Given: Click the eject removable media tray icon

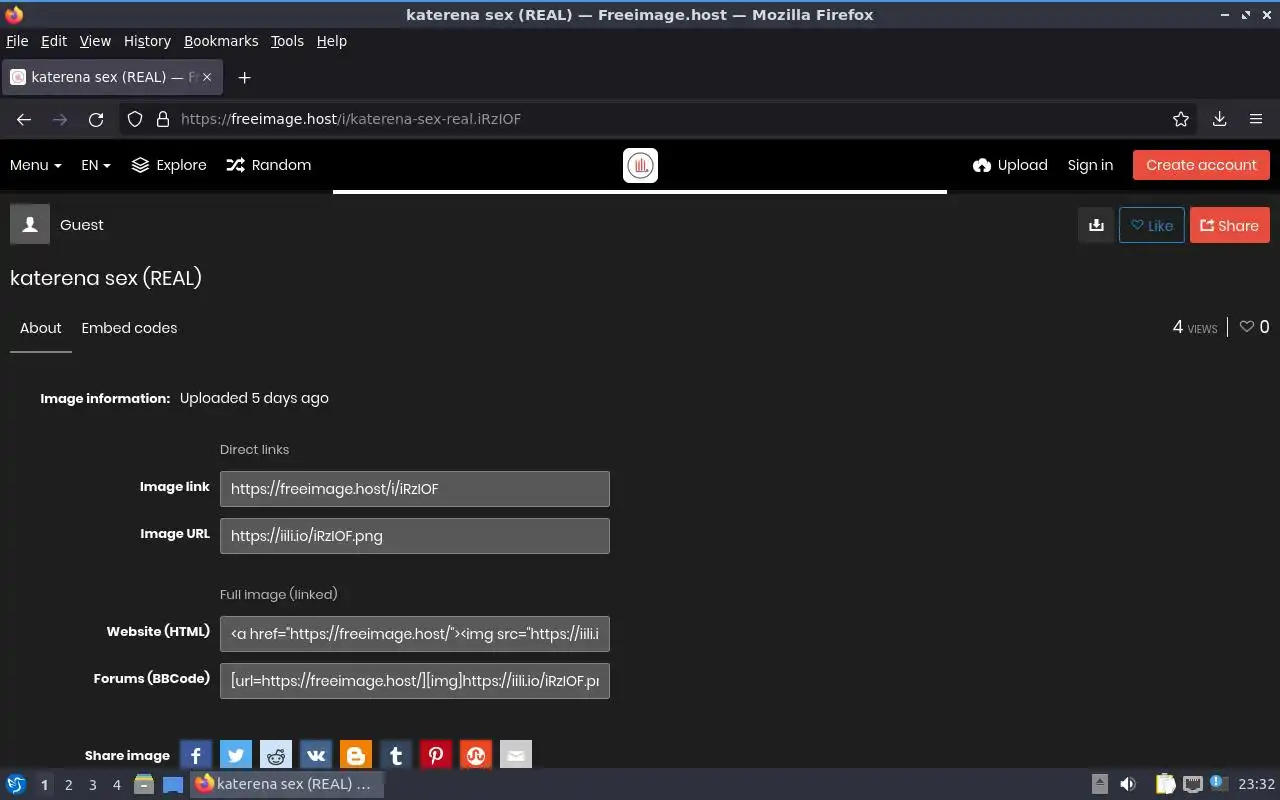Looking at the screenshot, I should tap(1099, 784).
